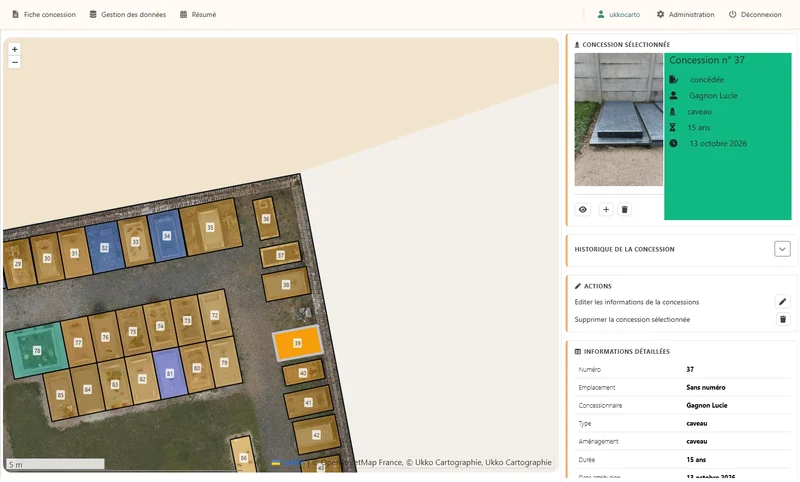
Task: Open the Résumé menu item
Action: click(198, 14)
